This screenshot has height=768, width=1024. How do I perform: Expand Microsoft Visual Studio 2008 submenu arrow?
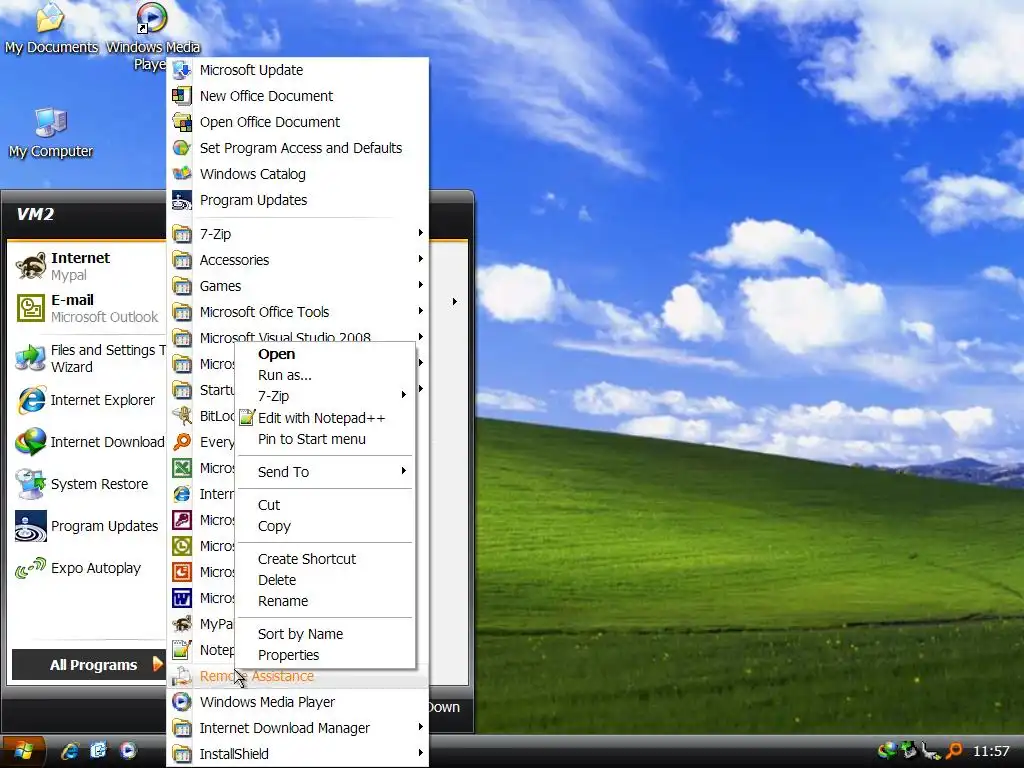click(x=421, y=337)
